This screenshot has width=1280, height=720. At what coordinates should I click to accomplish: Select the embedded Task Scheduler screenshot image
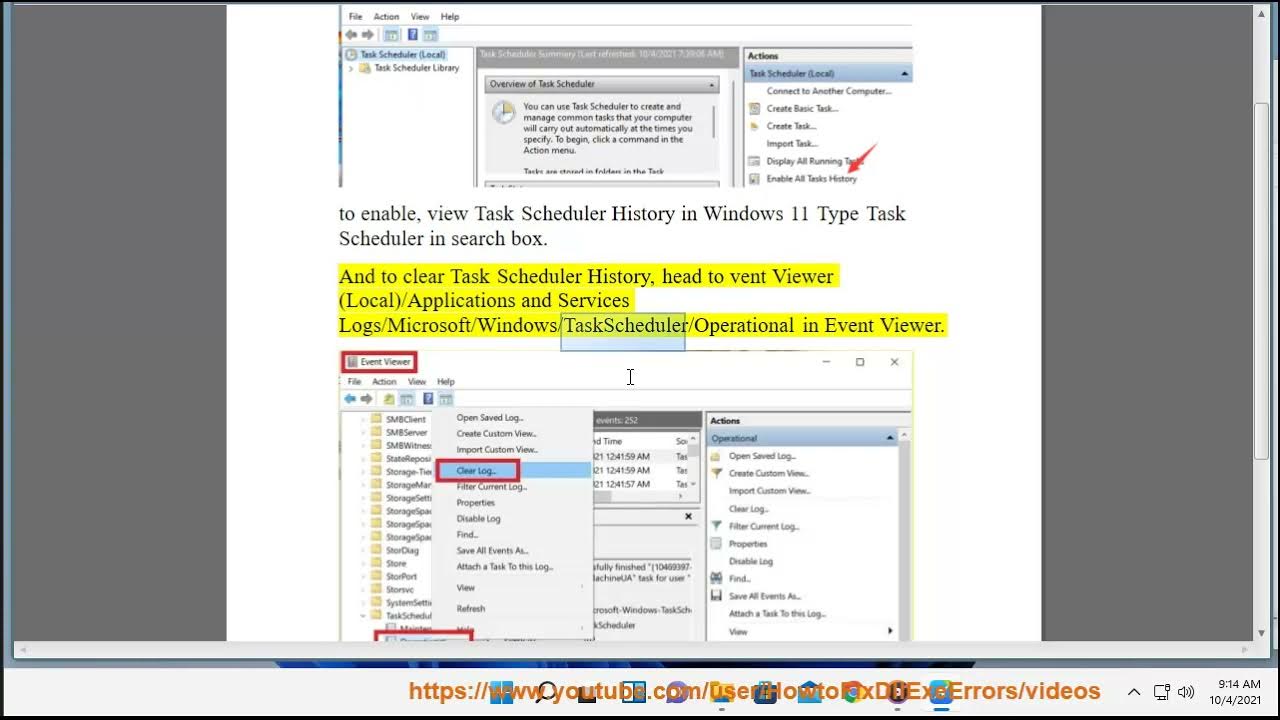click(x=626, y=98)
